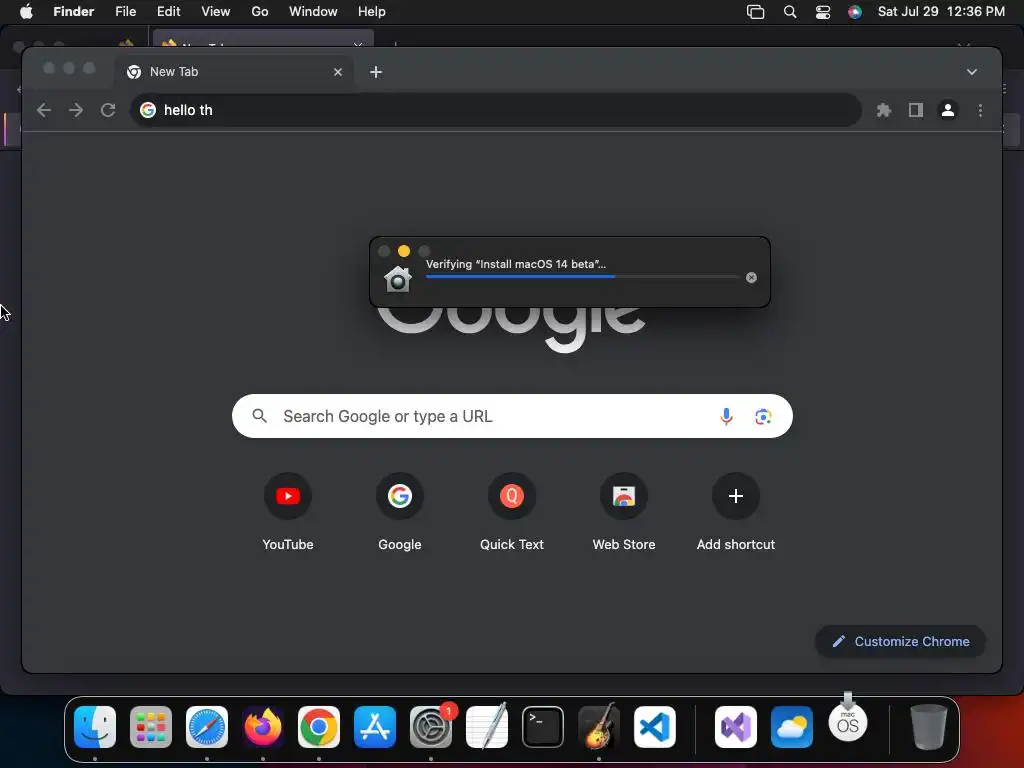Click the installer icon in verifying dialog
The width and height of the screenshot is (1024, 768).
[398, 280]
